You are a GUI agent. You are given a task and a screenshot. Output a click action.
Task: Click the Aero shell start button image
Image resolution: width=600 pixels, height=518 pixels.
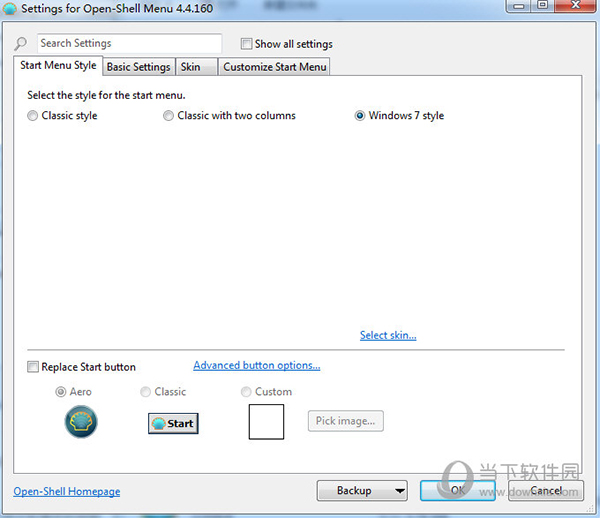pos(81,422)
